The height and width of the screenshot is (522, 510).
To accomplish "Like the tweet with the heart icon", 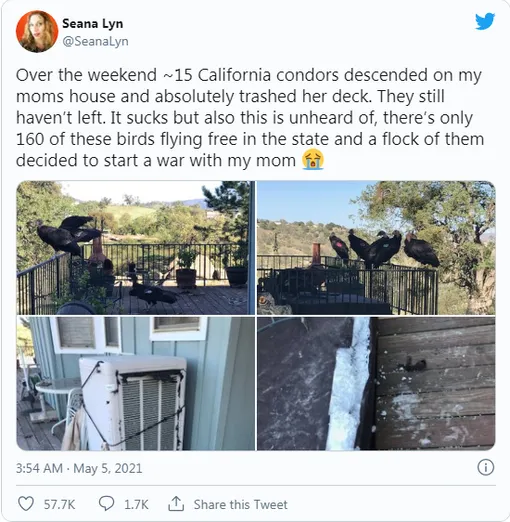I will (x=26, y=504).
